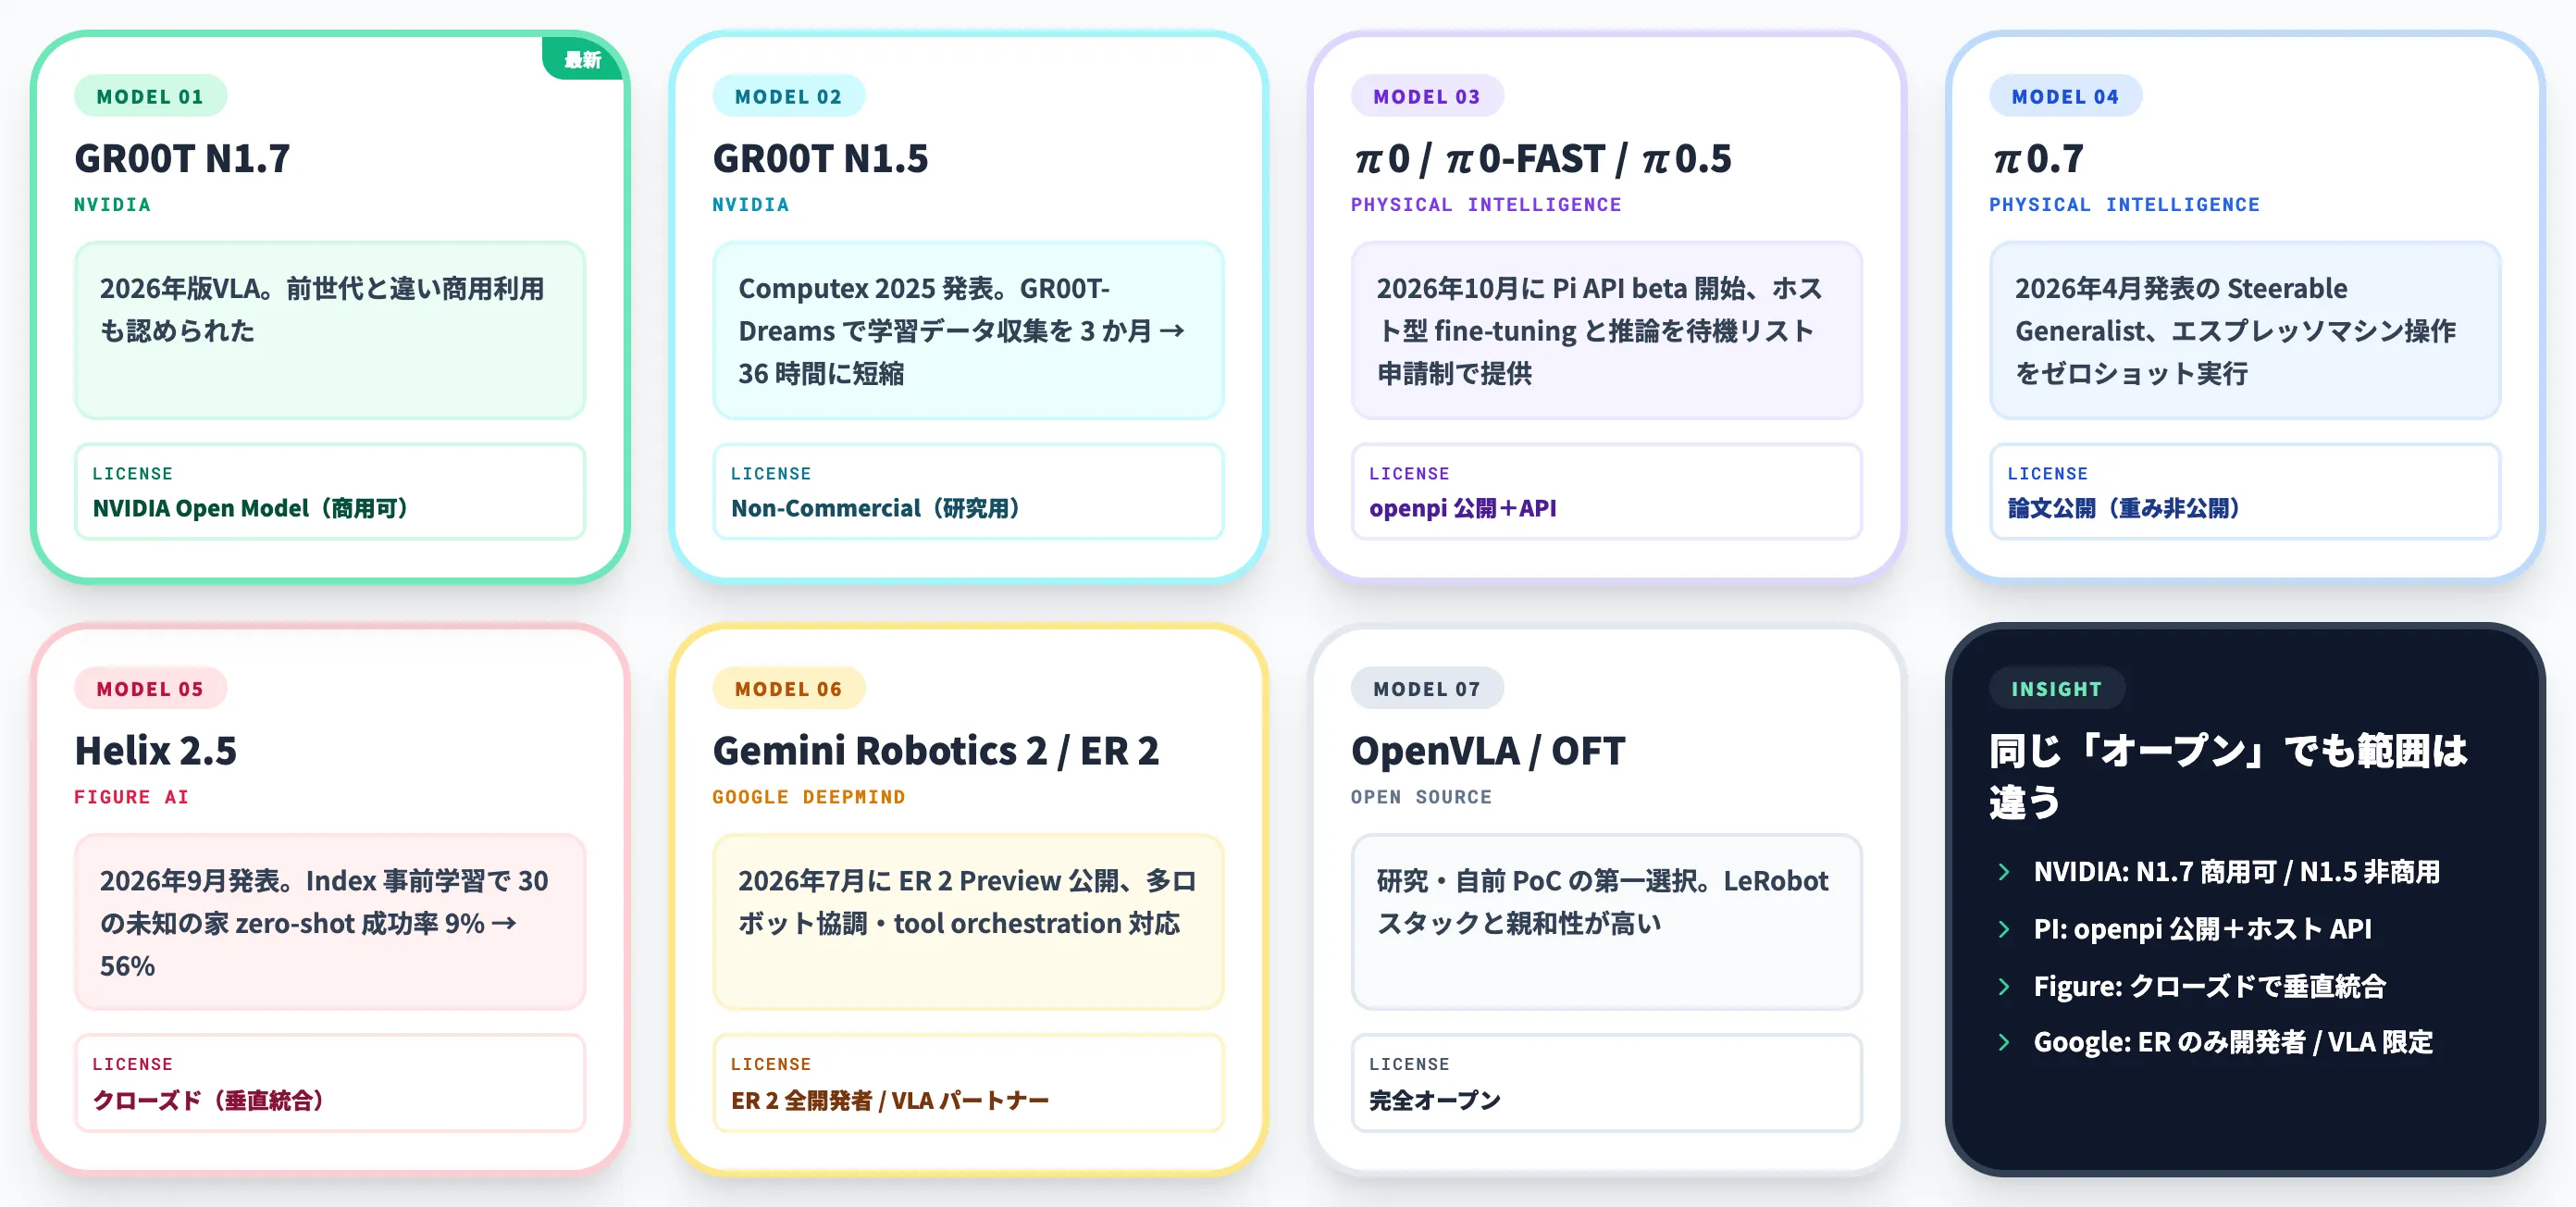Click the Pi API beta 開始 description box
2576x1207 pixels.
[1607, 330]
